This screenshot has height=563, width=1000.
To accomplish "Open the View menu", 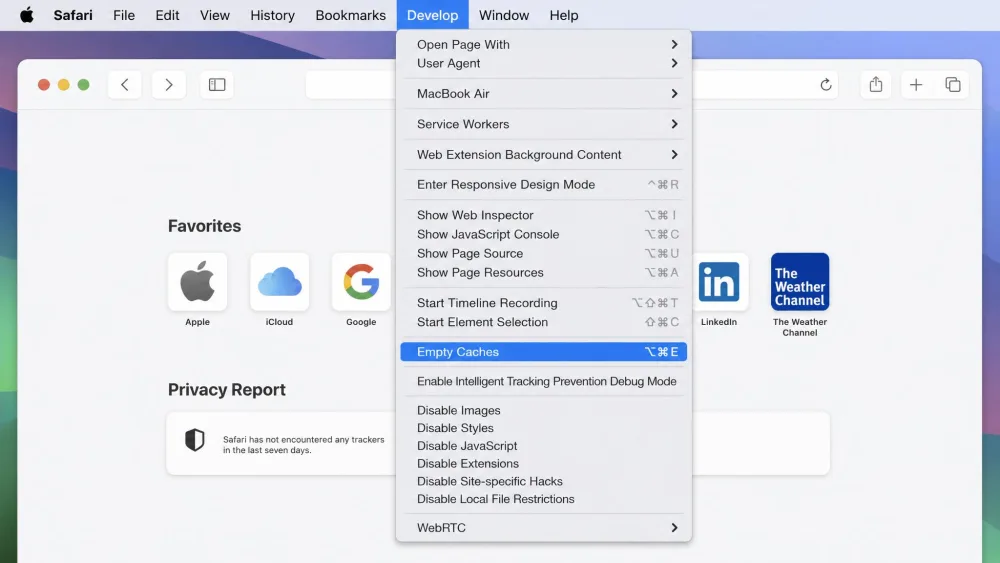I will click(214, 15).
